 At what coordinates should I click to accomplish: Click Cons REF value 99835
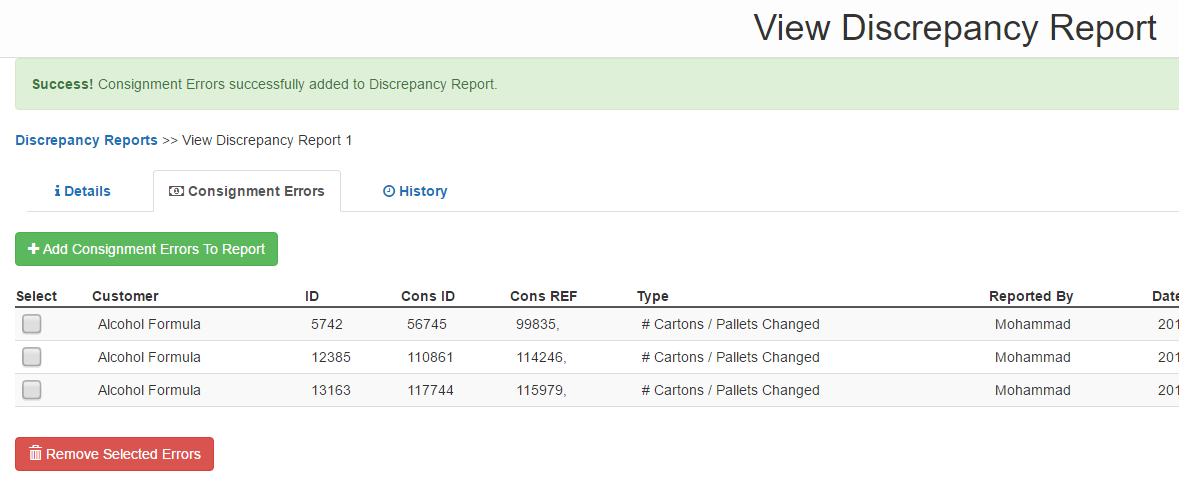coord(537,324)
